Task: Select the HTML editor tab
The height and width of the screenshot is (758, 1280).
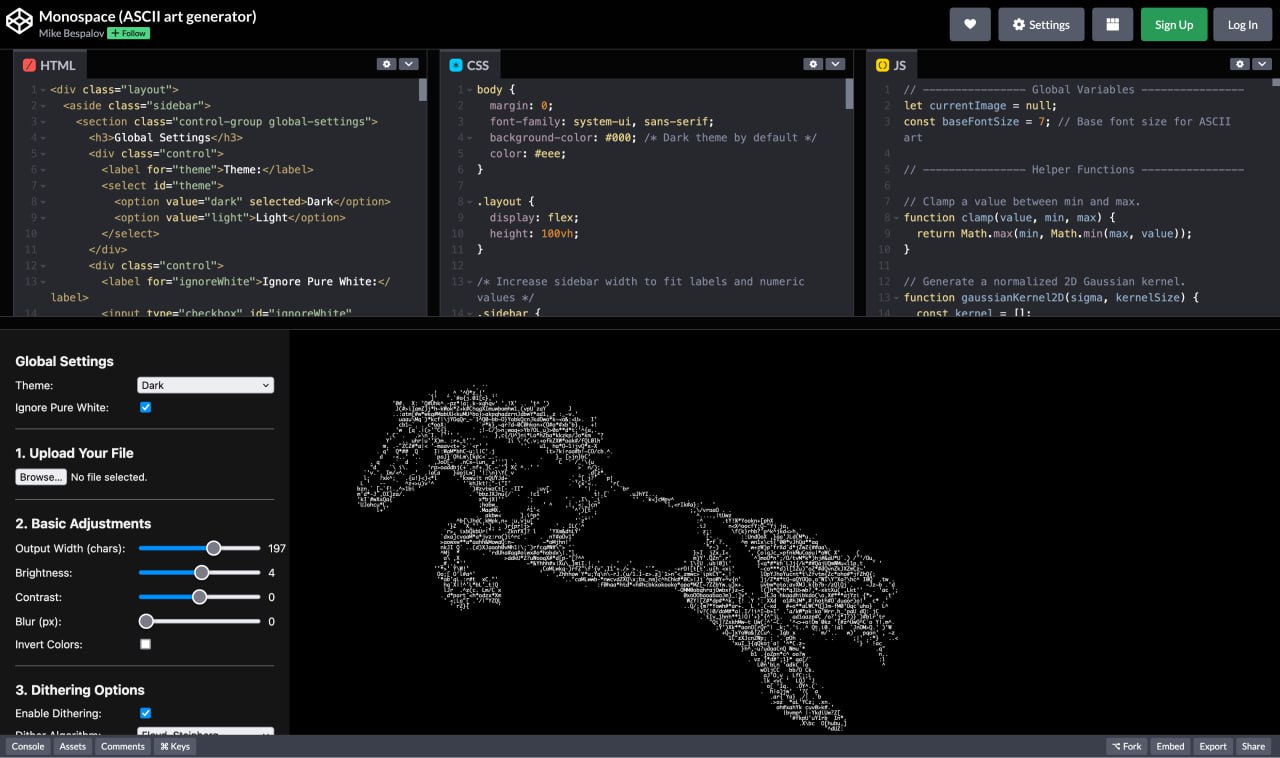Action: pyautogui.click(x=50, y=65)
